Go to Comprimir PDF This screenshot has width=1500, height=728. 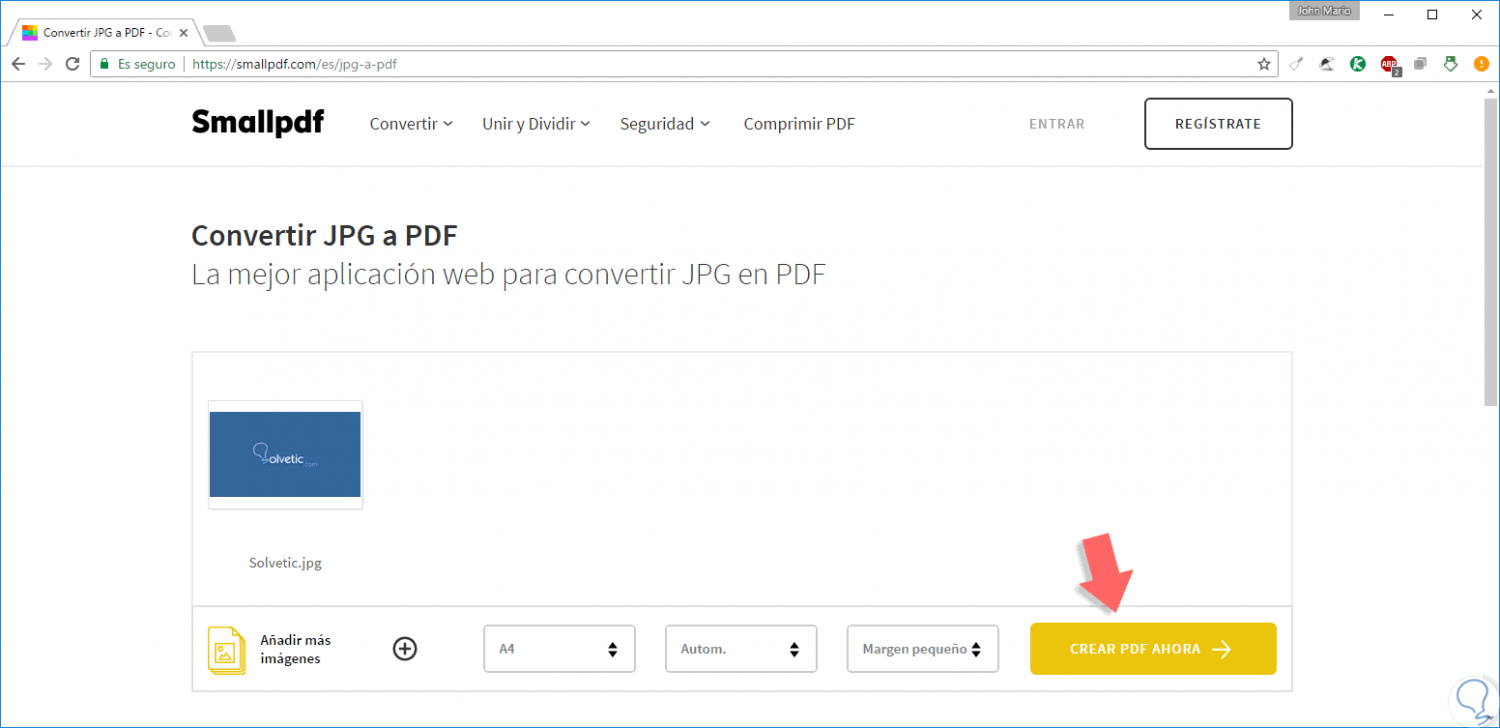coord(799,124)
